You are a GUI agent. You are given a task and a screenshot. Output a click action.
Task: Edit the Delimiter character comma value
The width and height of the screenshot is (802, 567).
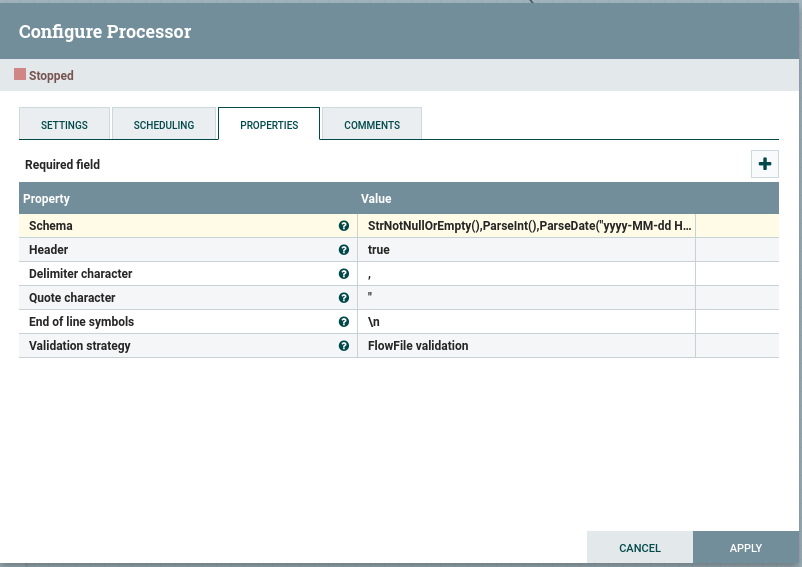[526, 274]
